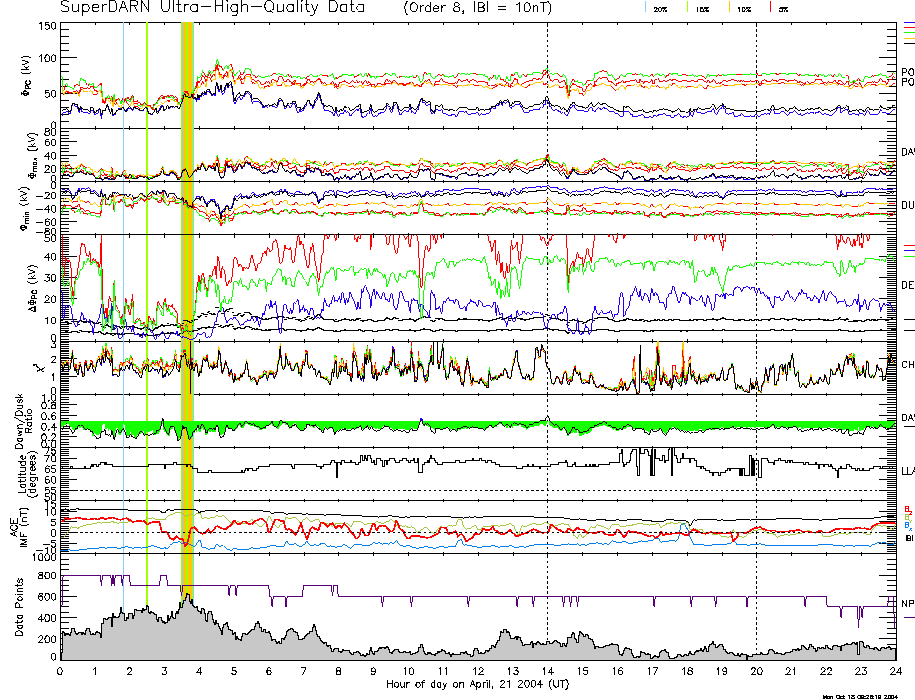Click the green vertical marker near hour 2.5
915x700 pixels.
147,300
